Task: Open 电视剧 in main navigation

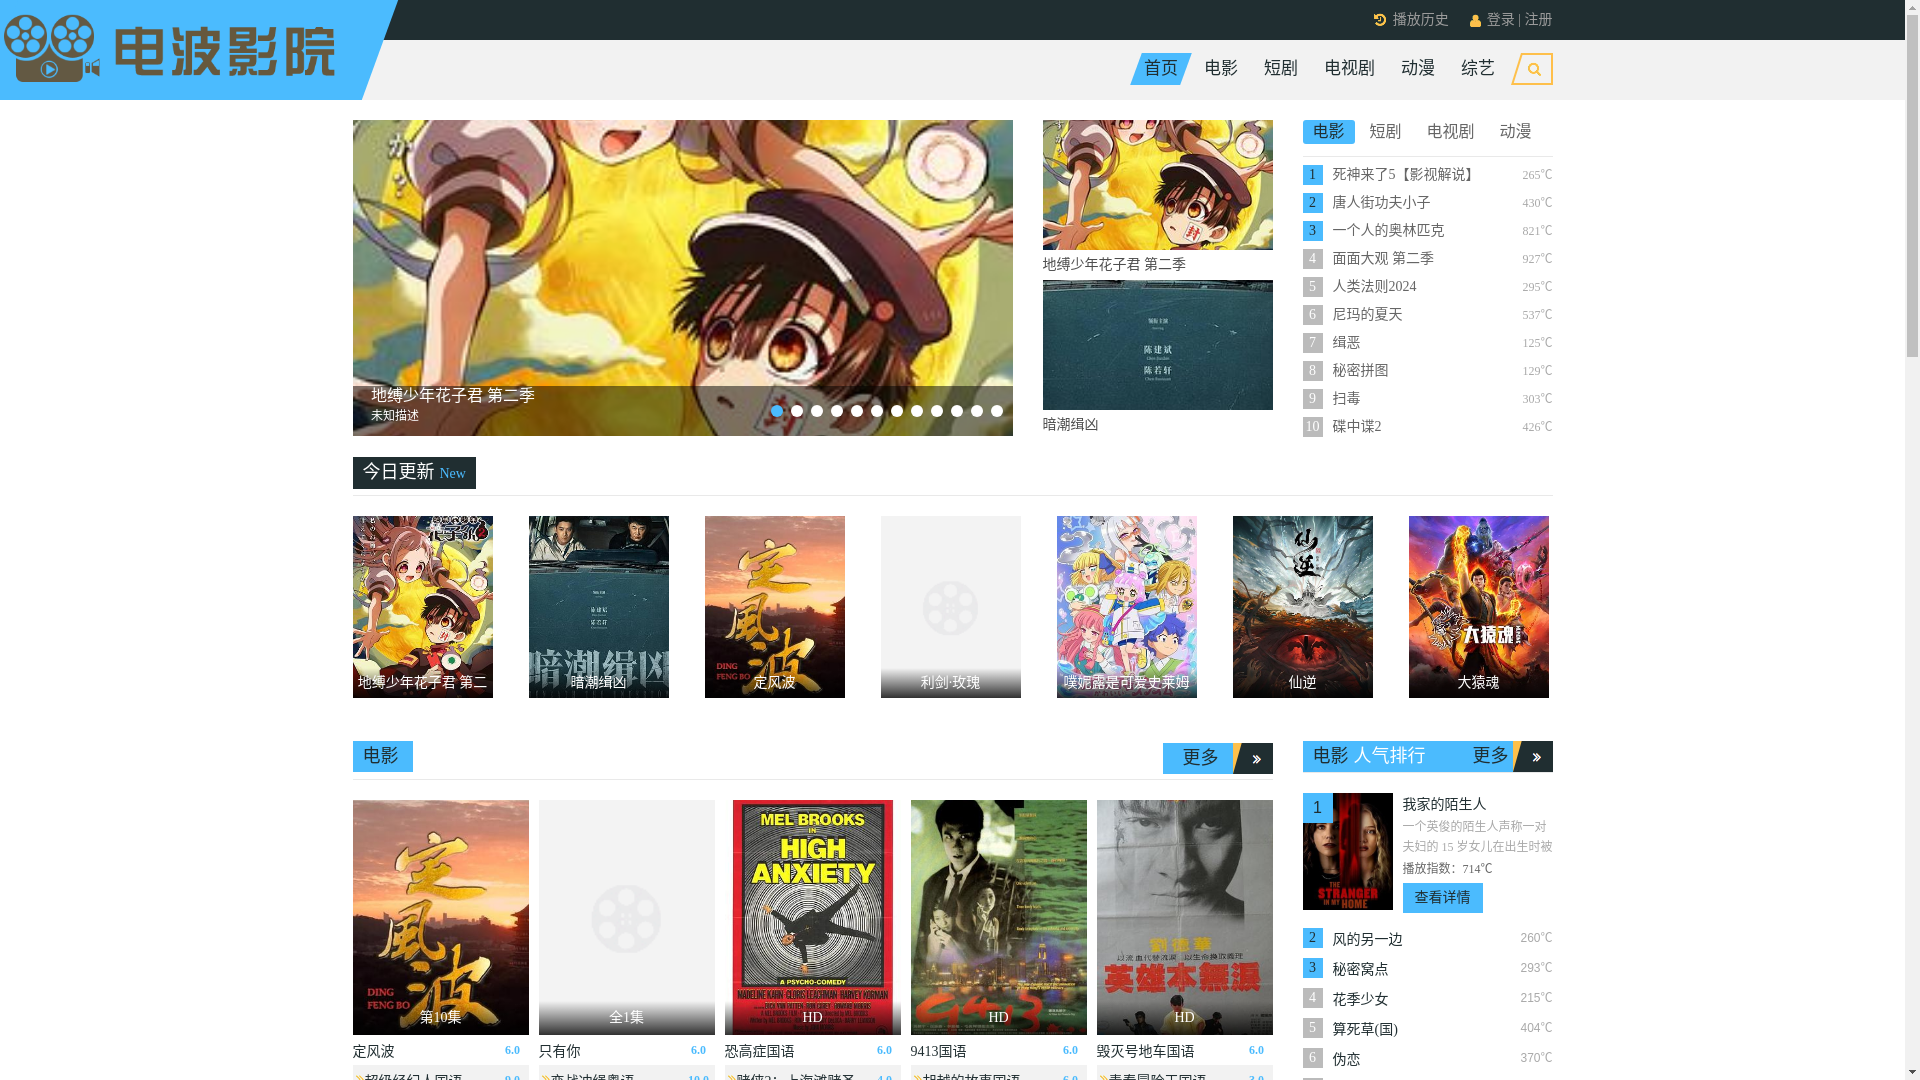Action: click(x=1350, y=69)
